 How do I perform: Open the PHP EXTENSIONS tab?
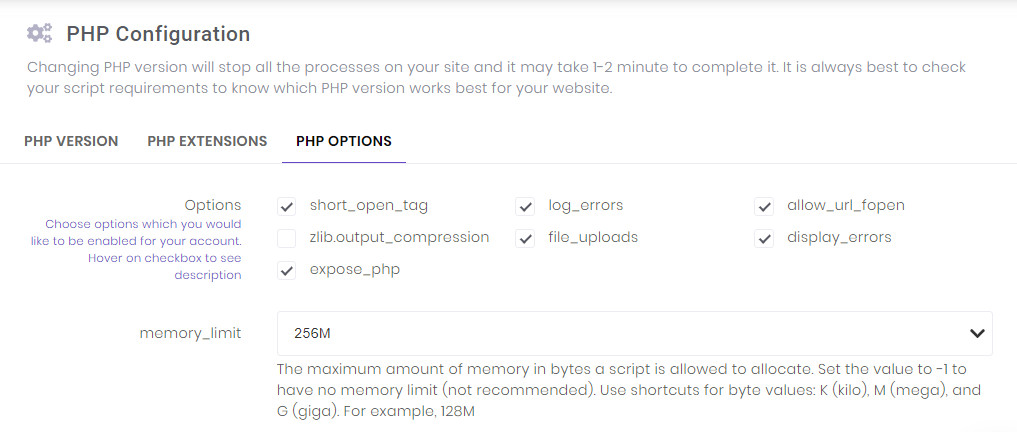click(207, 141)
